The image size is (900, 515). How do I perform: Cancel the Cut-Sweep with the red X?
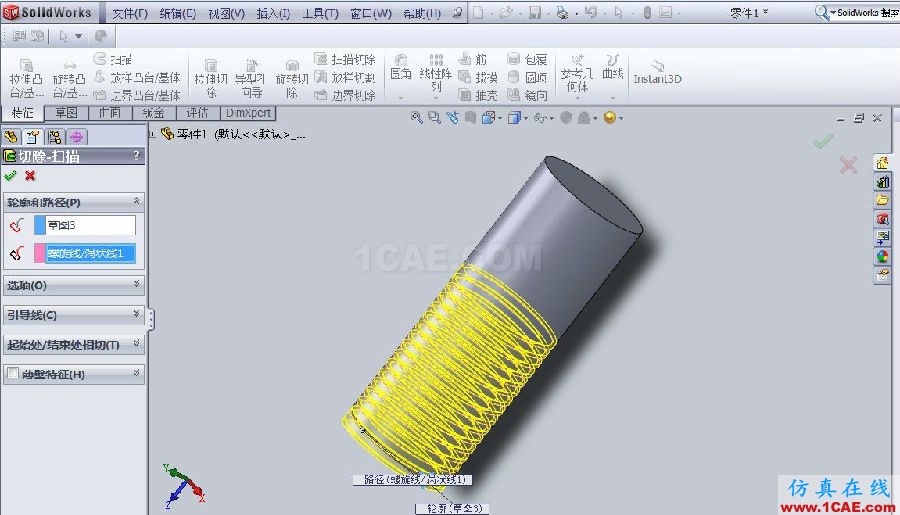point(30,176)
